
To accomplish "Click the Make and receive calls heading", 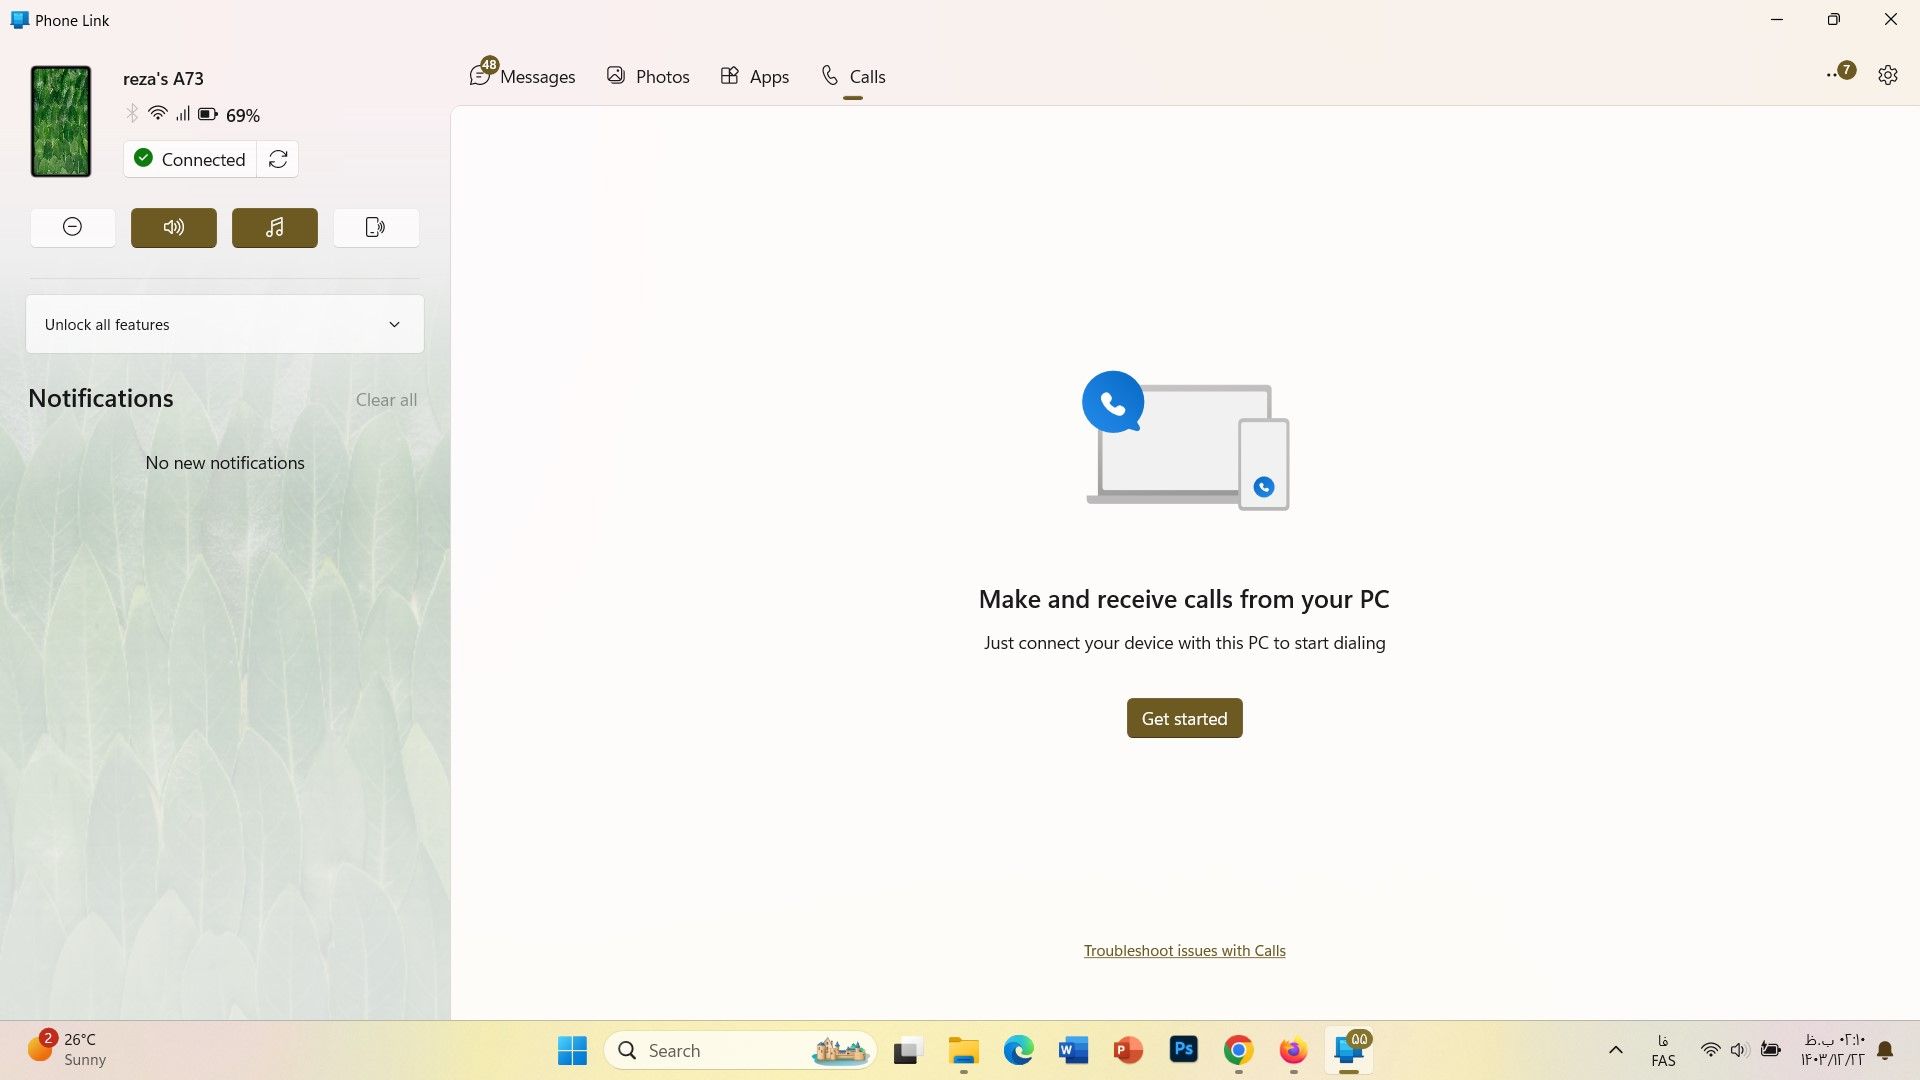I will coord(1184,599).
